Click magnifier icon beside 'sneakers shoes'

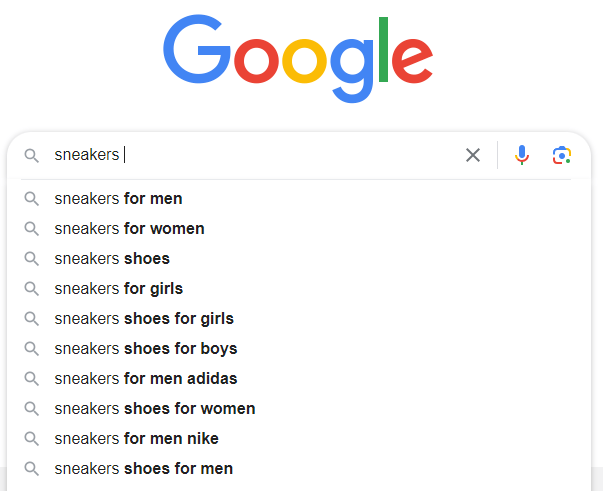tap(32, 258)
